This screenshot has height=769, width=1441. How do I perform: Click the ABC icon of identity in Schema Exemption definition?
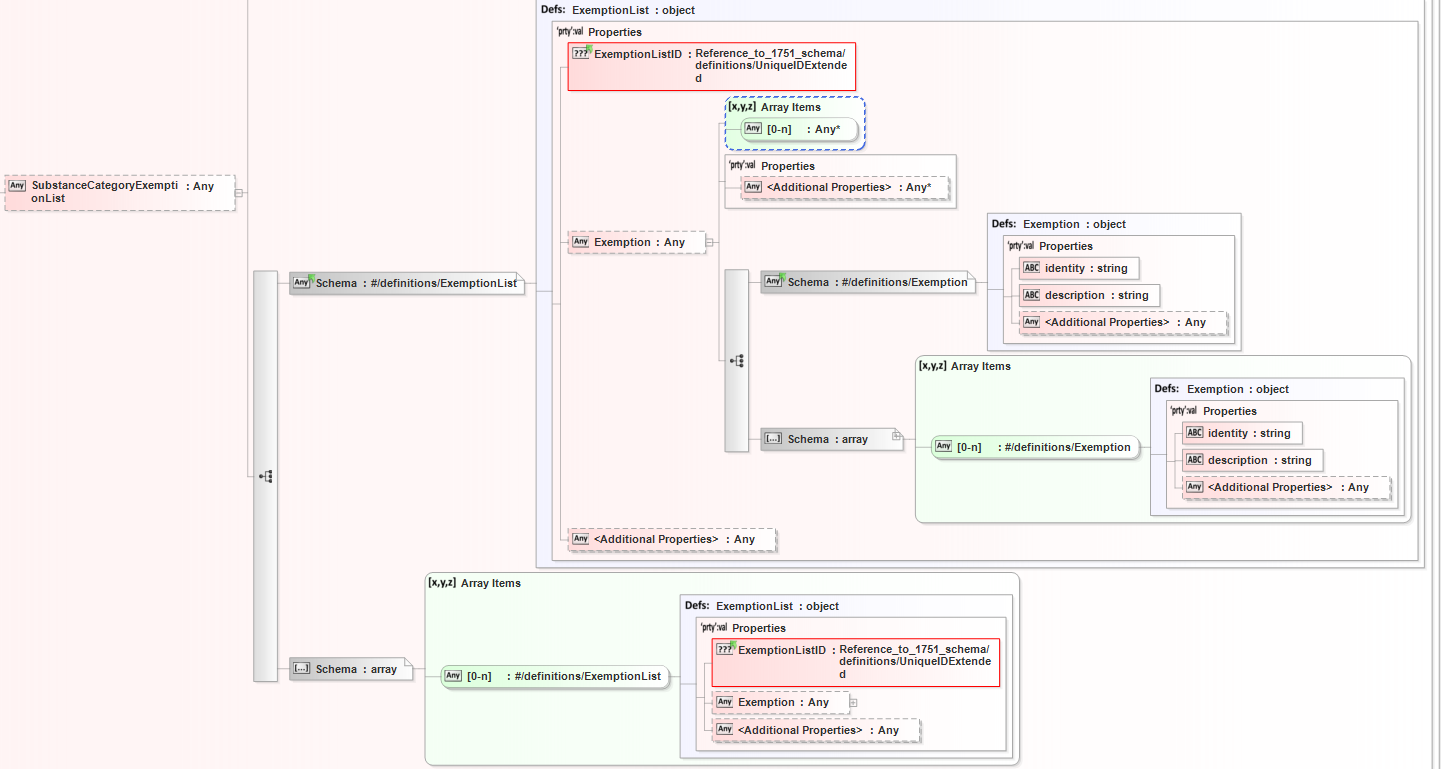point(1031,268)
